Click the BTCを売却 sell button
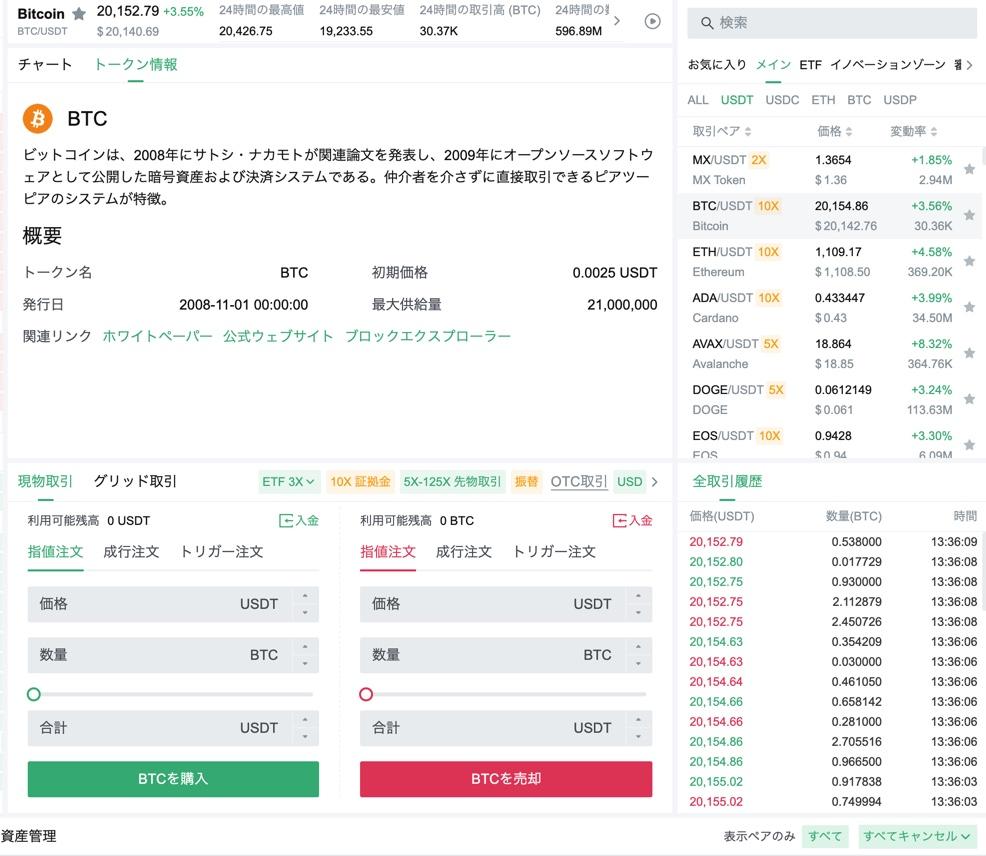This screenshot has height=856, width=986. click(506, 779)
